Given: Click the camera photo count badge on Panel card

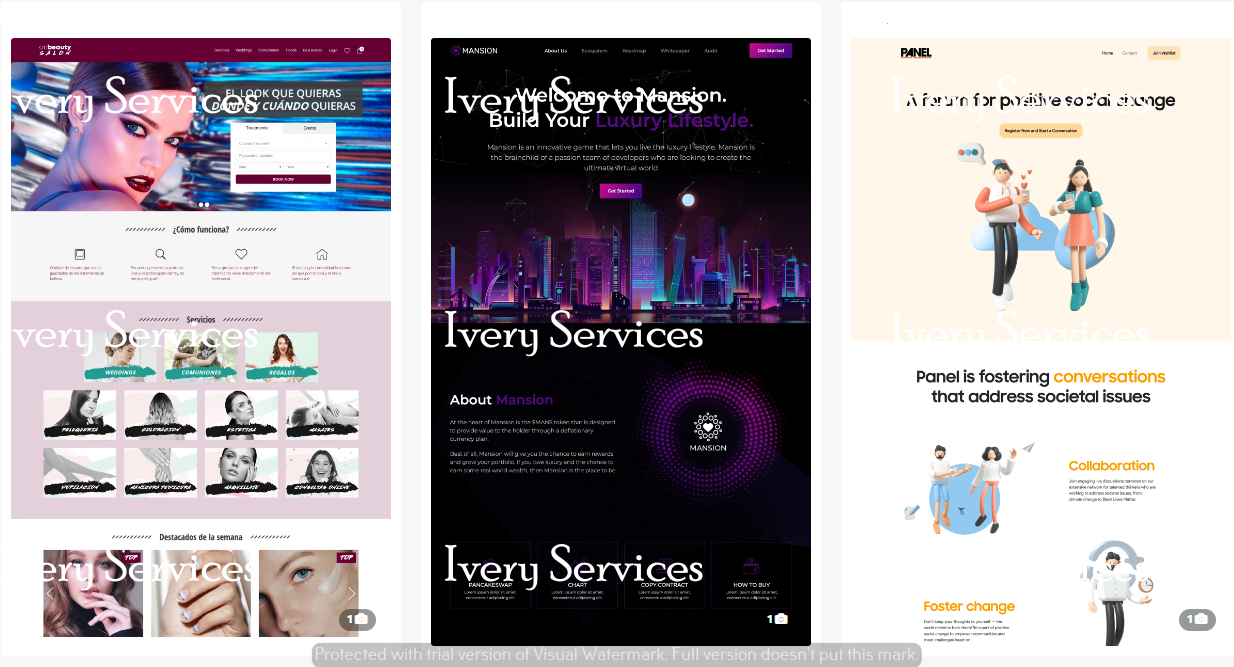Looking at the screenshot, I should point(1197,619).
